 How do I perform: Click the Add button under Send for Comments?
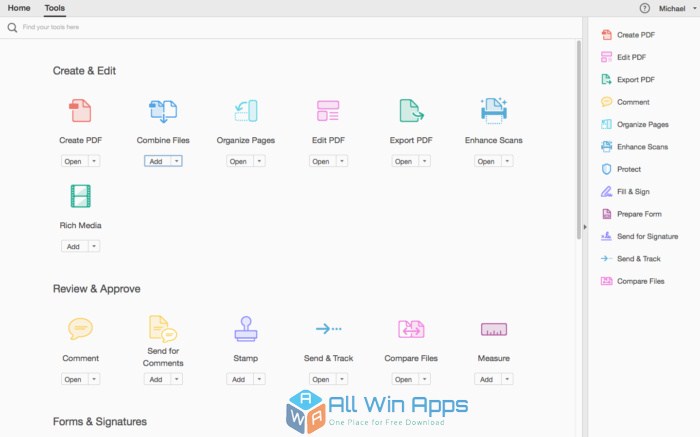pos(157,379)
